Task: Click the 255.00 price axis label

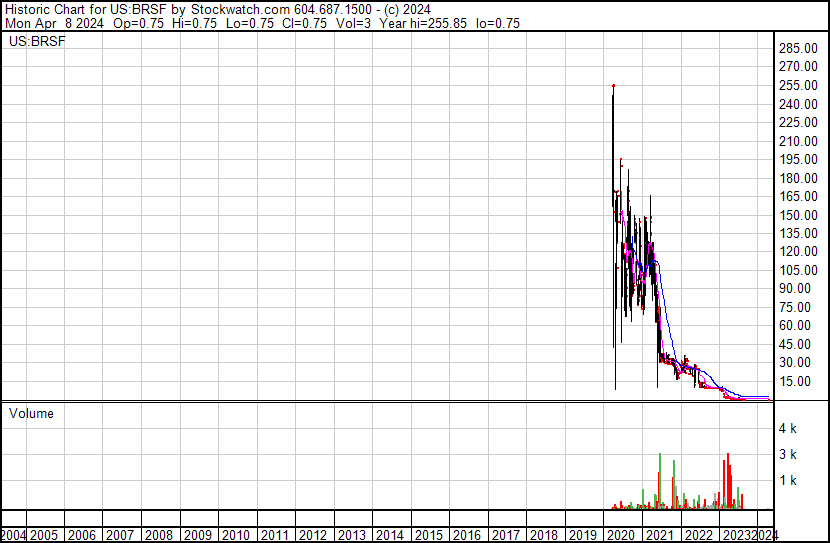Action: (x=798, y=85)
